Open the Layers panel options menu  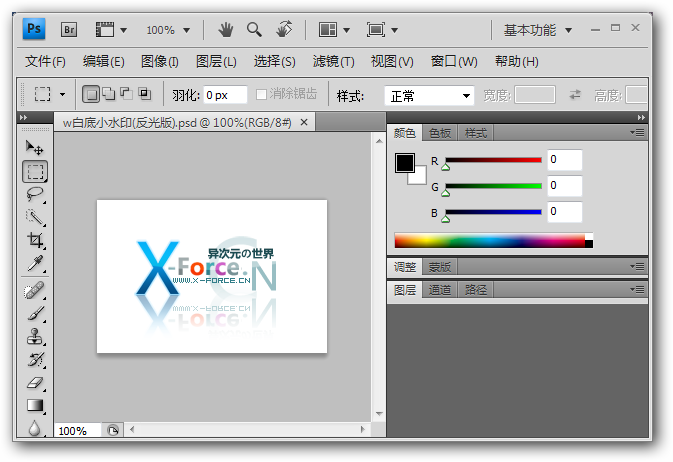637,289
